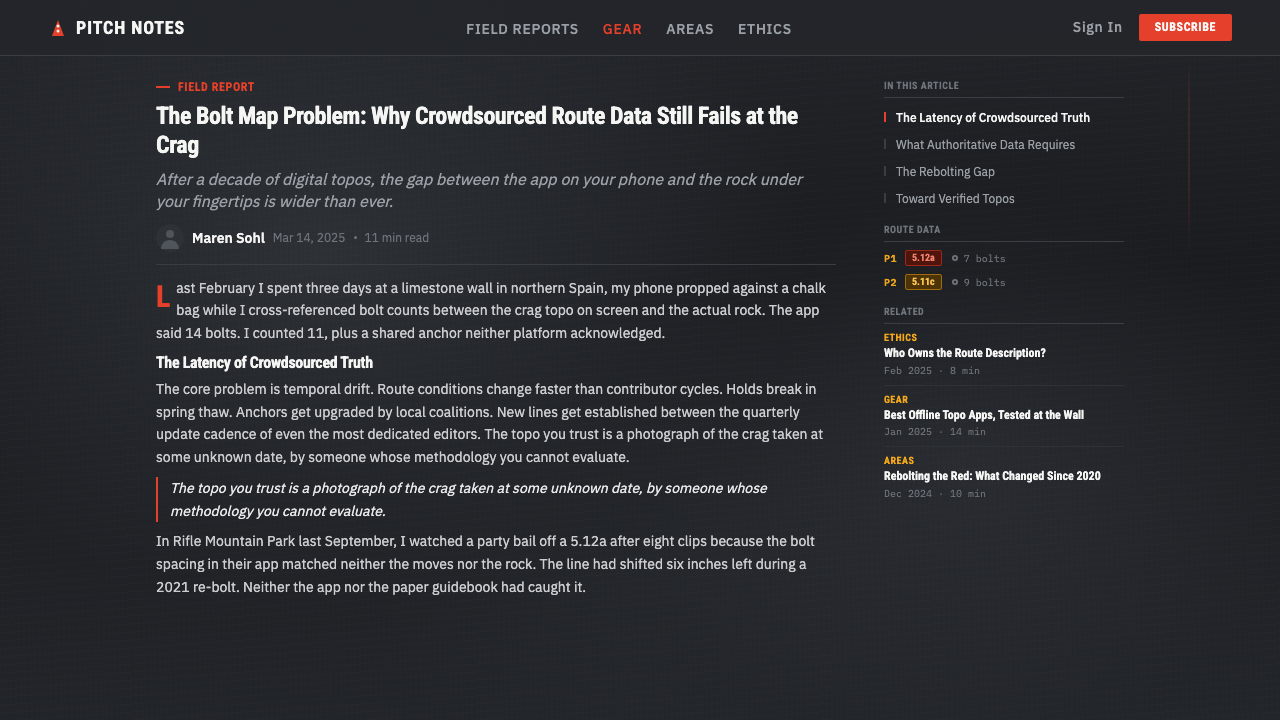Click The Latency of Crowdsourced Truth heading

264,363
